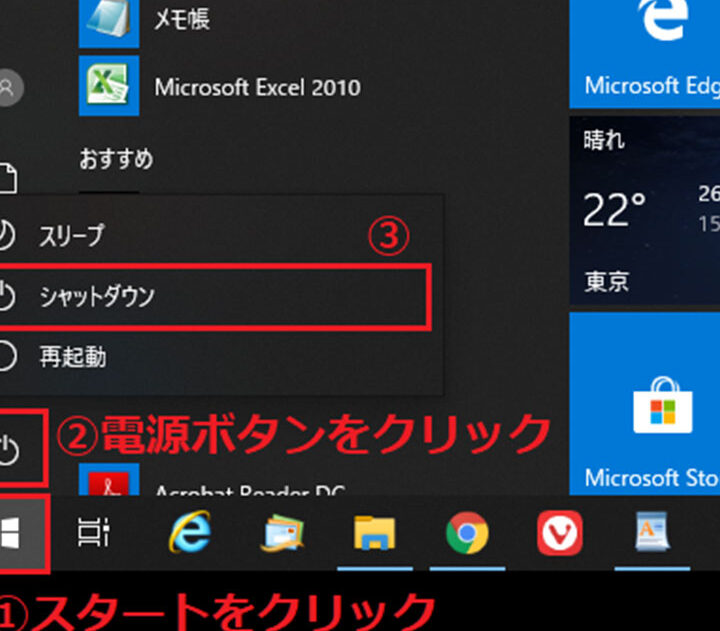The image size is (720, 631).
Task: Select 再起動 (Restart) from the power menu
Action: 72,356
